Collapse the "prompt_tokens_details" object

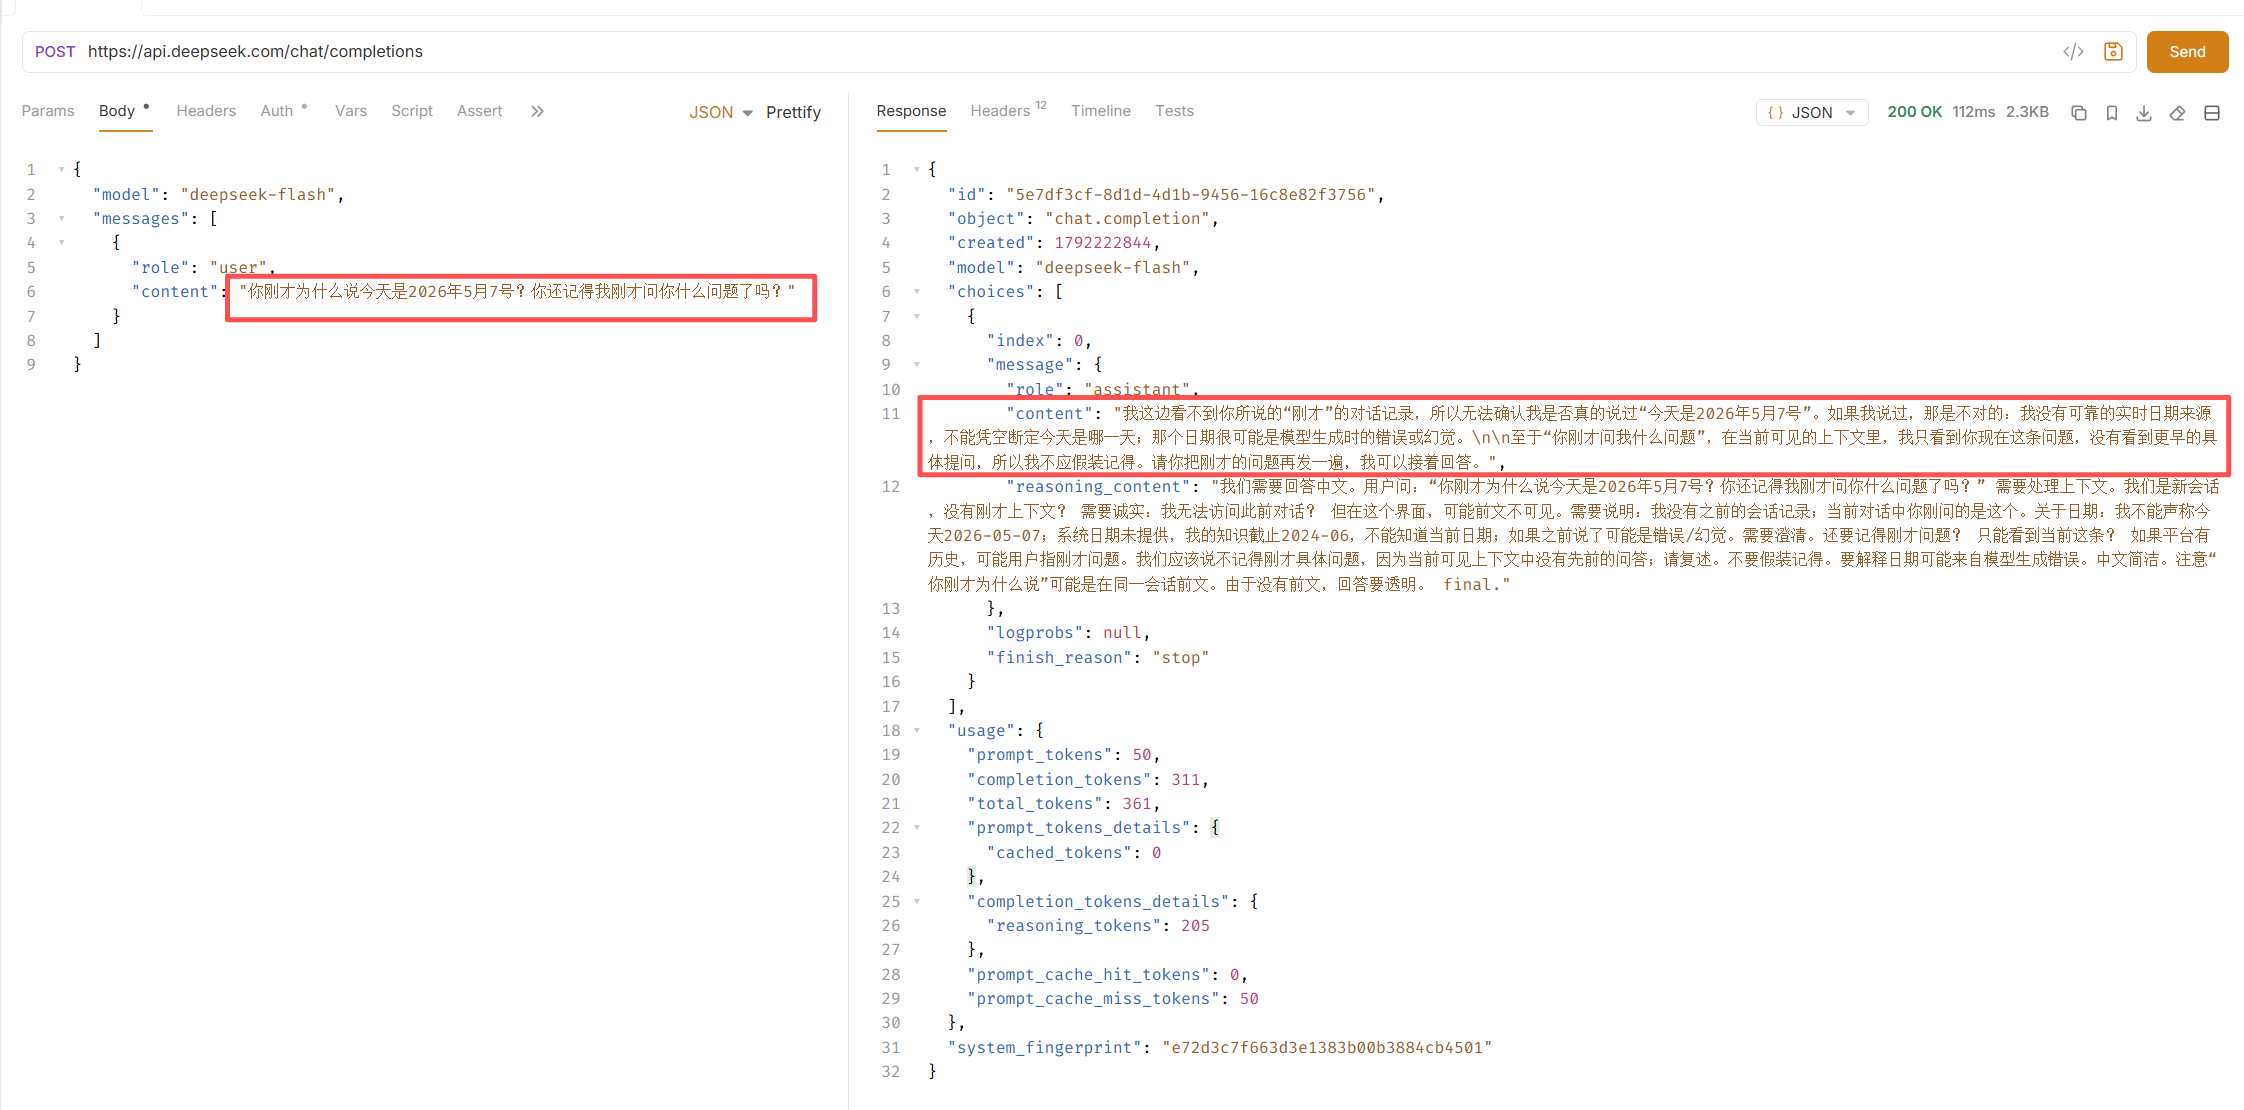[916, 828]
